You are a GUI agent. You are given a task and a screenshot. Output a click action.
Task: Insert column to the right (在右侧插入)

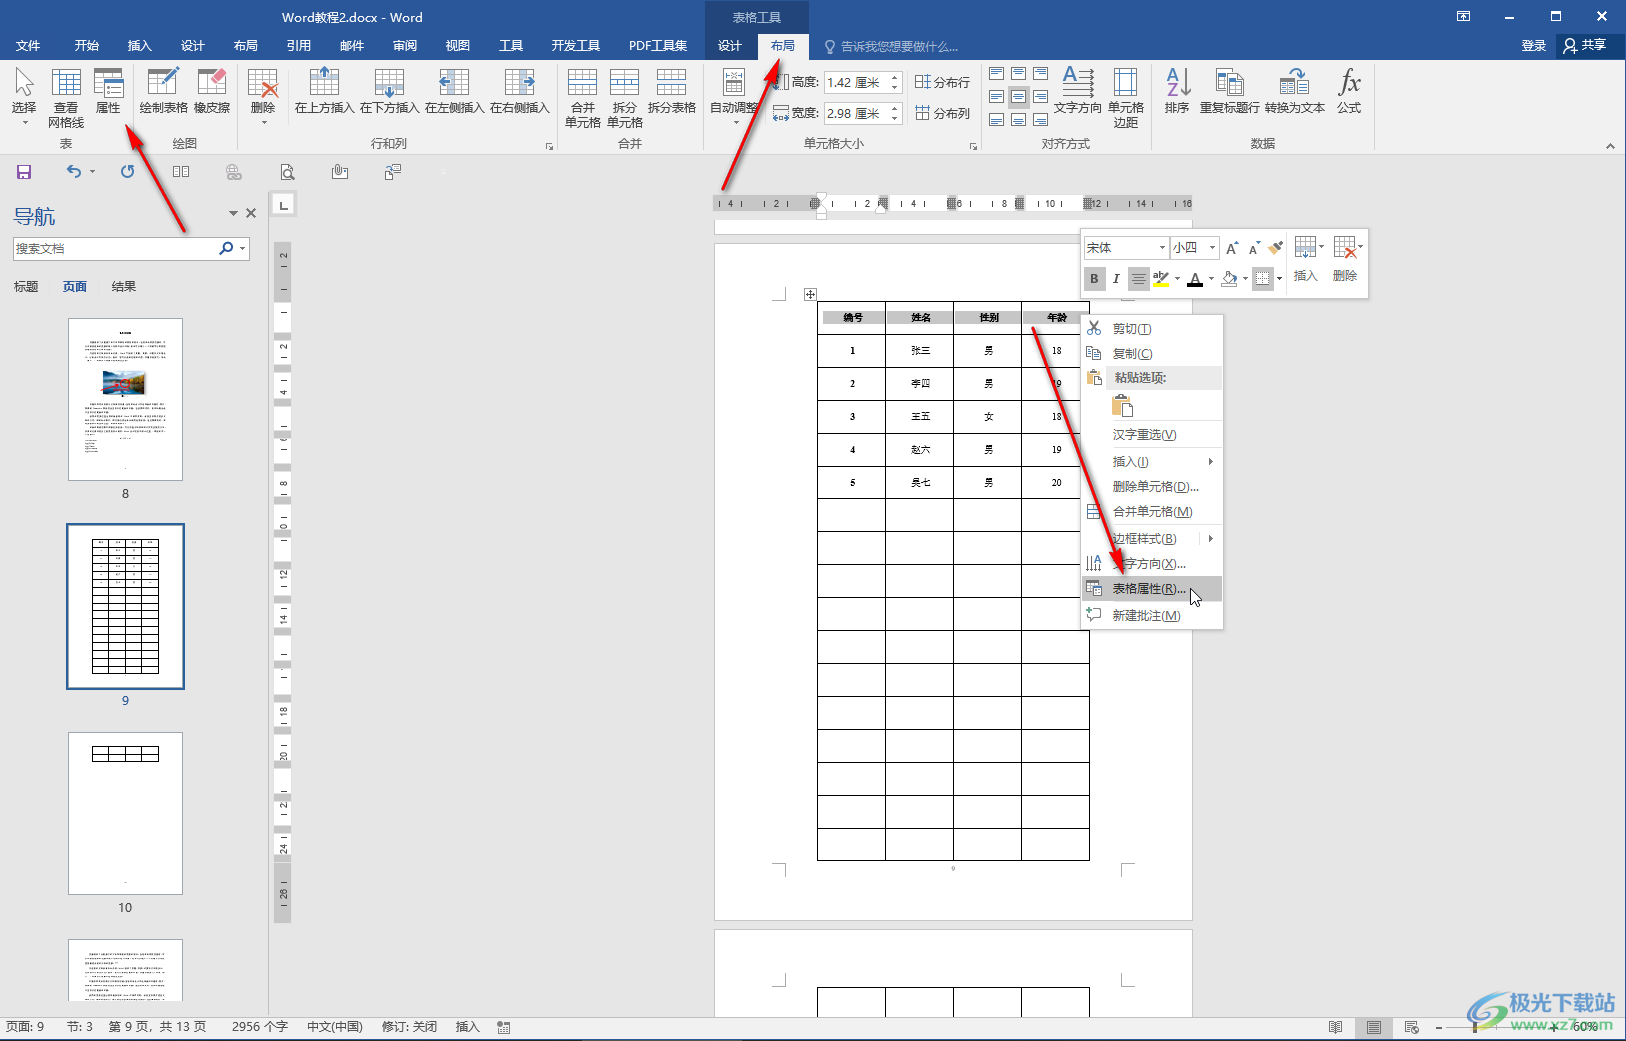(519, 91)
